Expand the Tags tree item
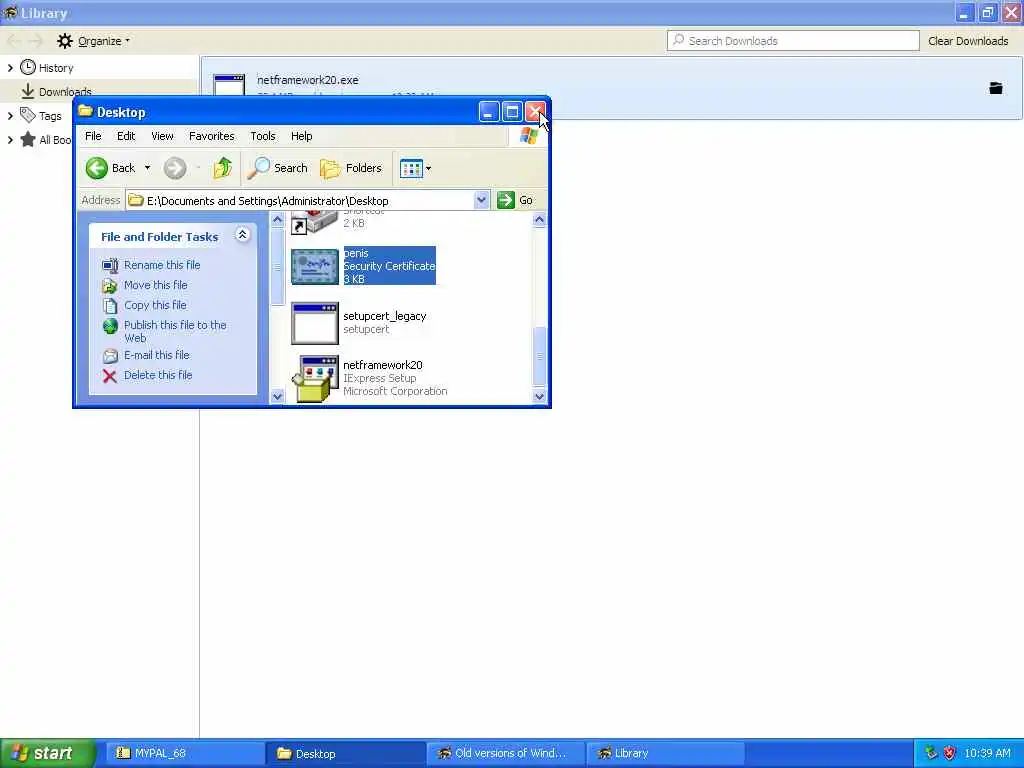The image size is (1024, 768). click(10, 116)
